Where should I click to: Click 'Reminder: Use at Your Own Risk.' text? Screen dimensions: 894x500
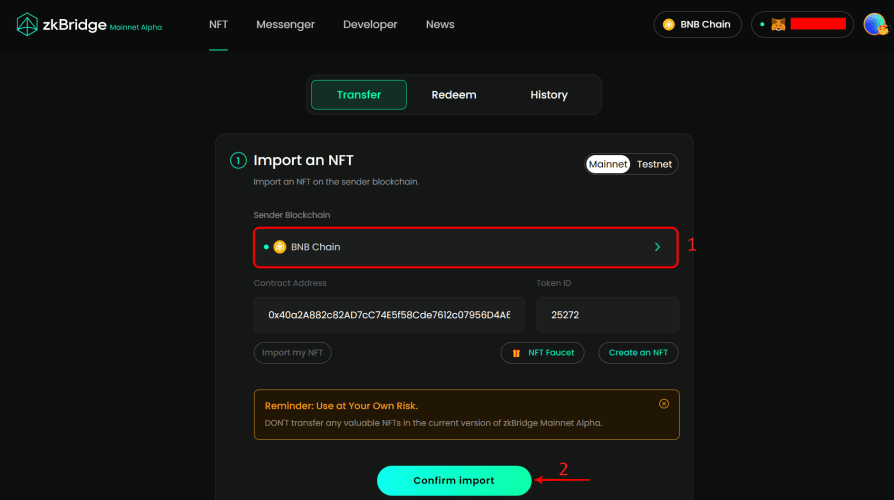coord(341,406)
